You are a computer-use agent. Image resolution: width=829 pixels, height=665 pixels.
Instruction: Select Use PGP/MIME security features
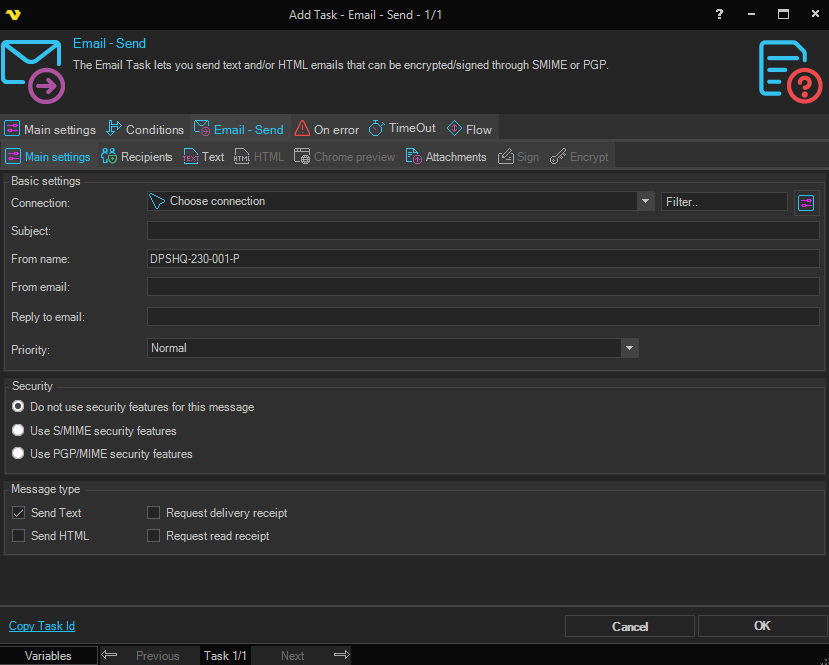click(17, 454)
